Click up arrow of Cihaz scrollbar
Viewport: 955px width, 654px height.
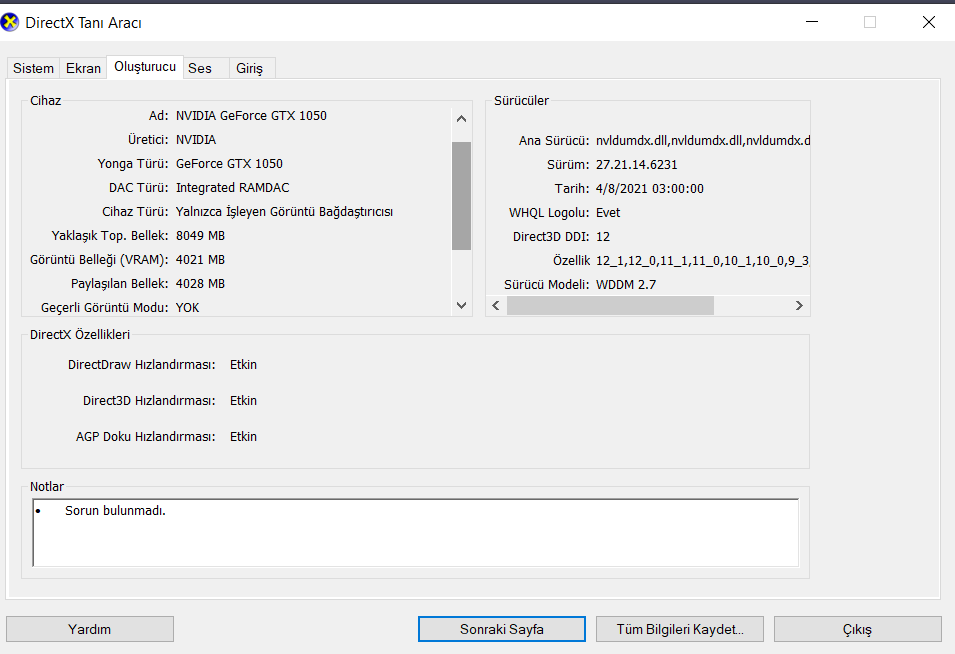[462, 119]
